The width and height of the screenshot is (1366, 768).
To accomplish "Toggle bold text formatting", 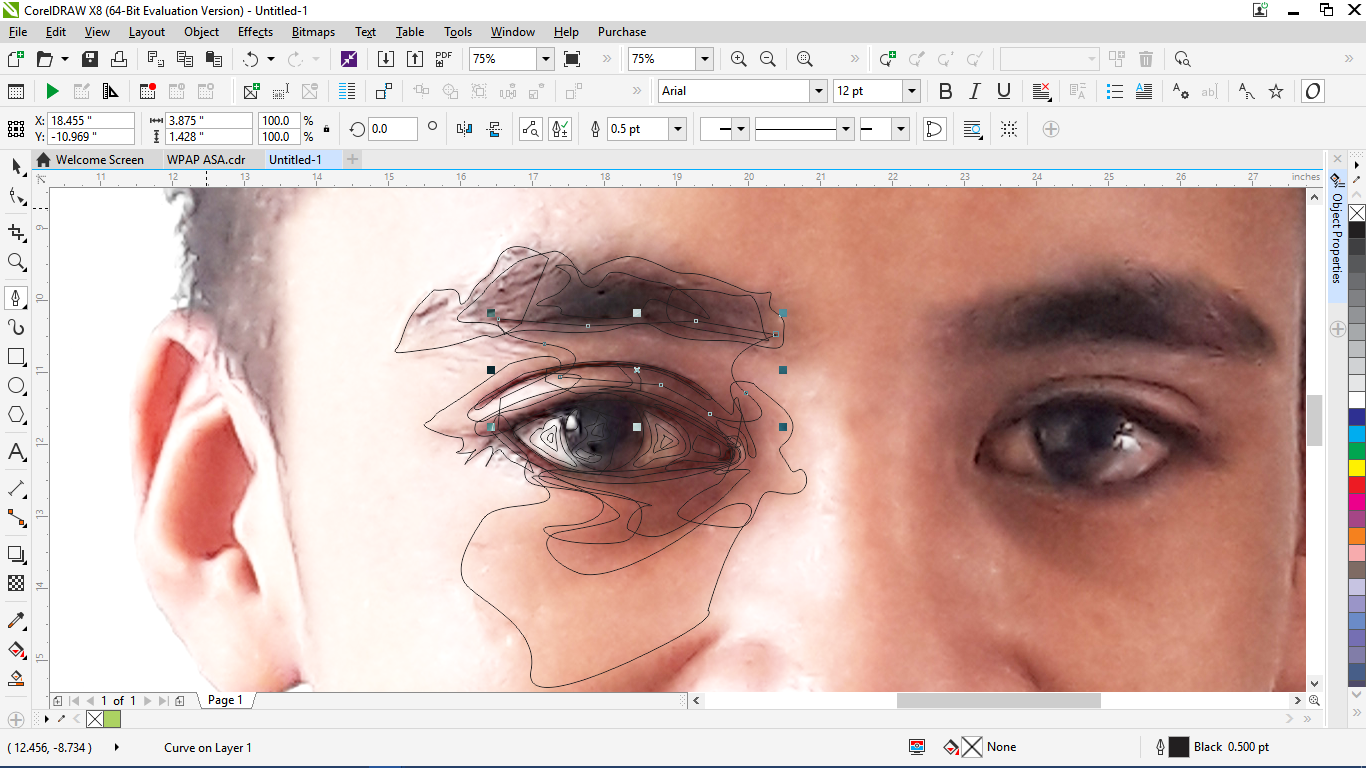I will tap(944, 90).
